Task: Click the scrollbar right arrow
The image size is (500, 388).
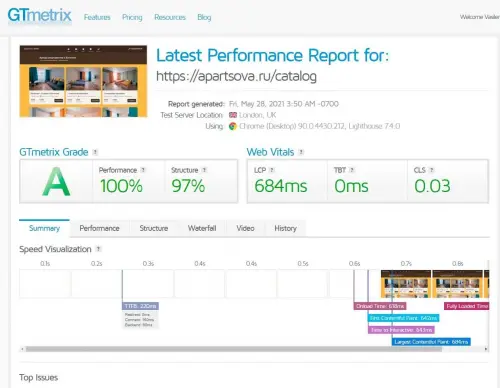Action: 486,349
